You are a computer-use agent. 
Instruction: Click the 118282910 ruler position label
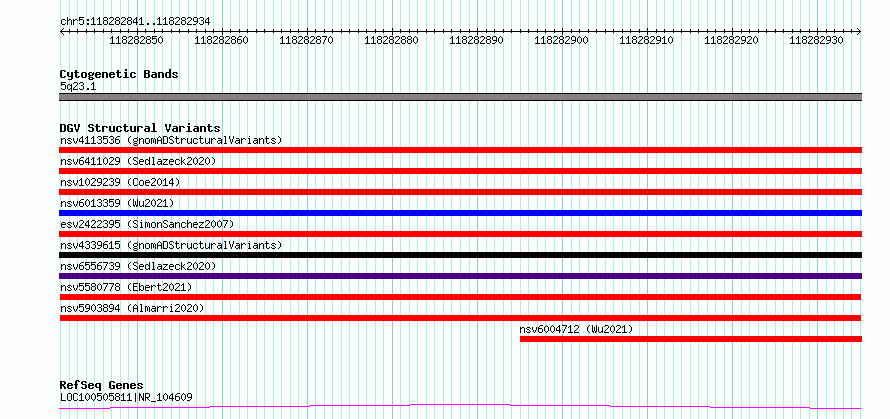coord(646,40)
